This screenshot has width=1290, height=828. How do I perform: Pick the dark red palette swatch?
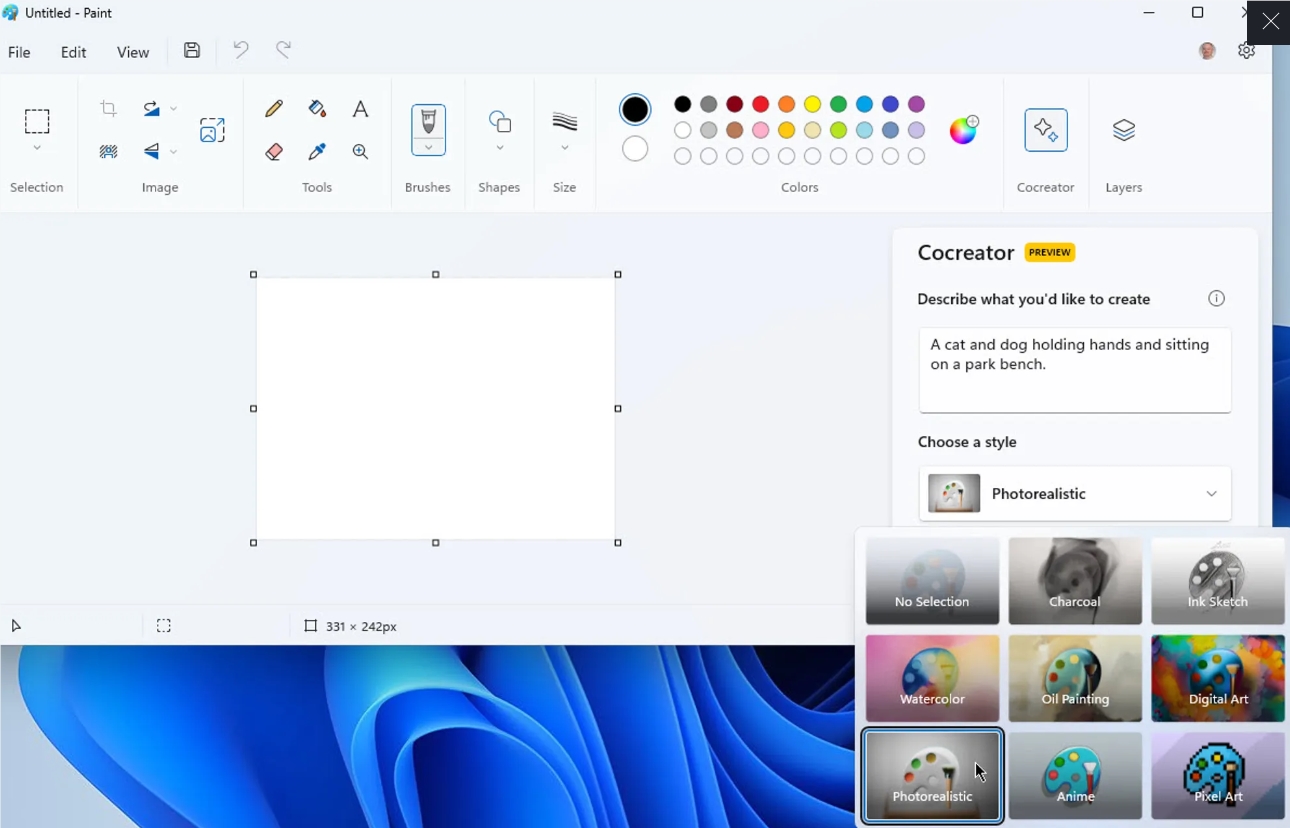(735, 104)
